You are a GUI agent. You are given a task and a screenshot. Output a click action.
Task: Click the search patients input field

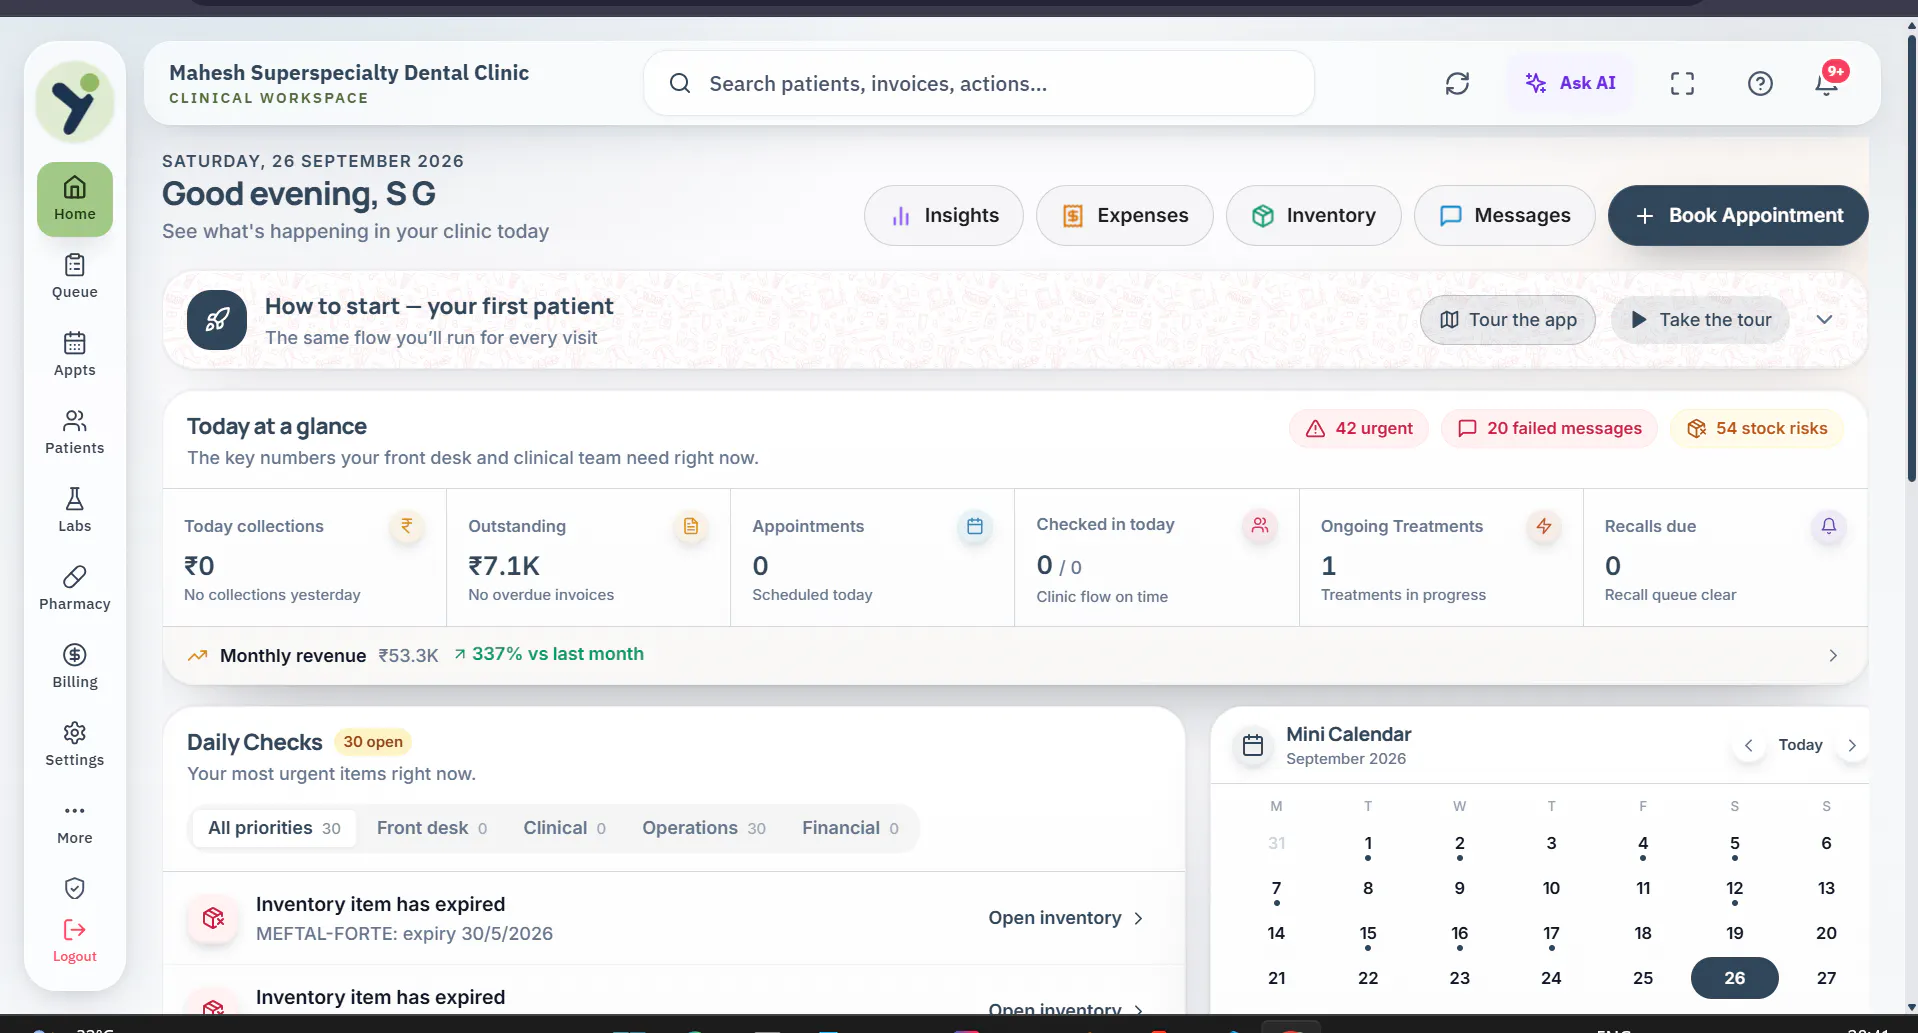[x=979, y=84]
